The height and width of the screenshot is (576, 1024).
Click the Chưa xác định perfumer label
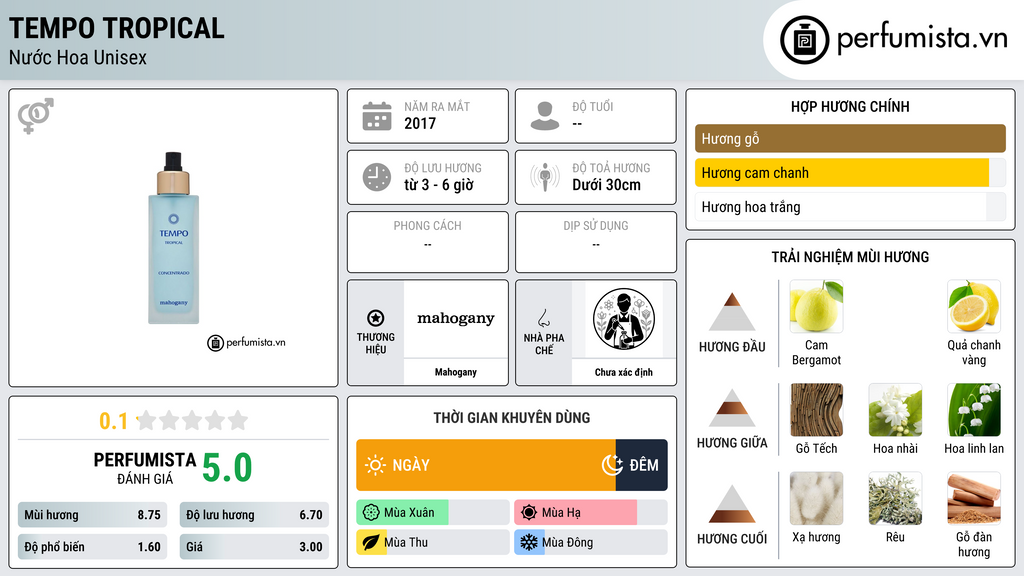624,372
